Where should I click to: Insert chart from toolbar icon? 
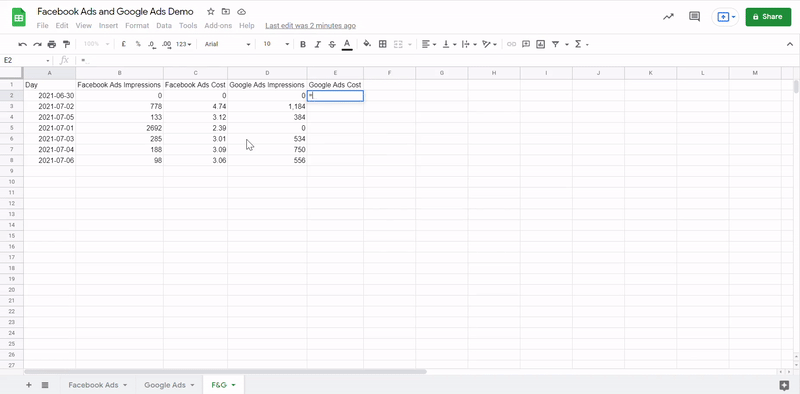[541, 44]
